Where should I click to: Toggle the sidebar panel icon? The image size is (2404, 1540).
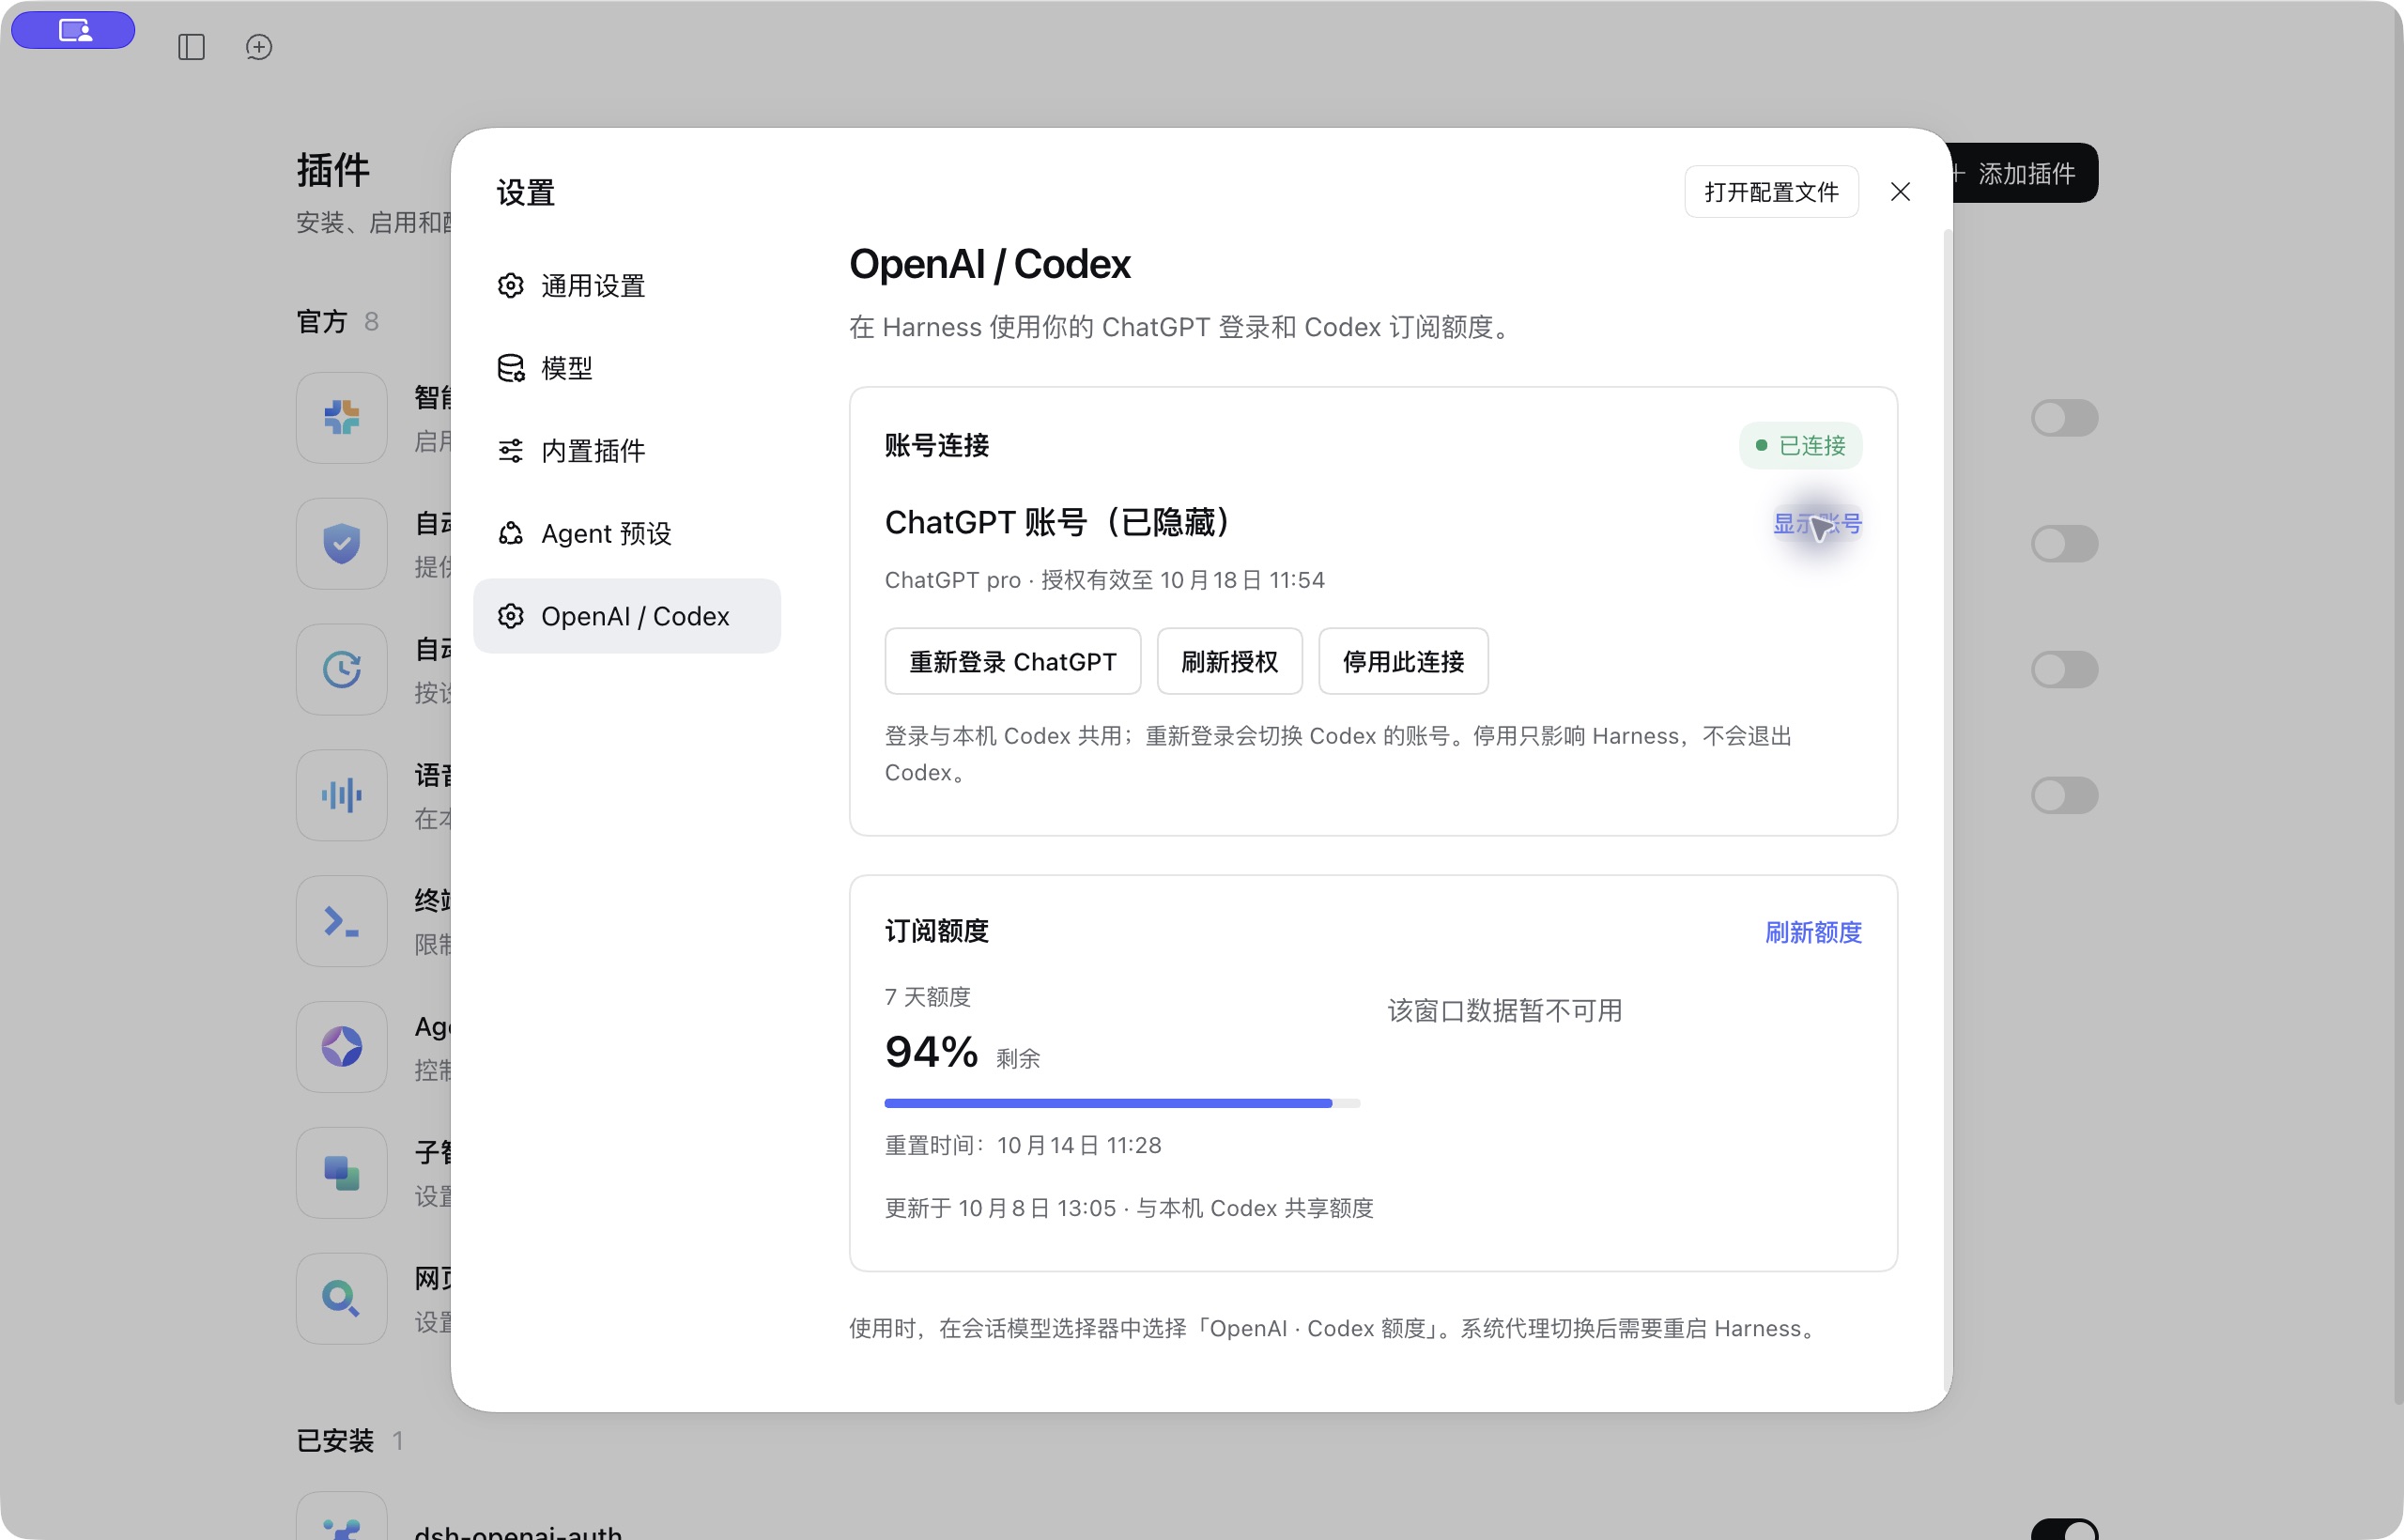[x=191, y=47]
